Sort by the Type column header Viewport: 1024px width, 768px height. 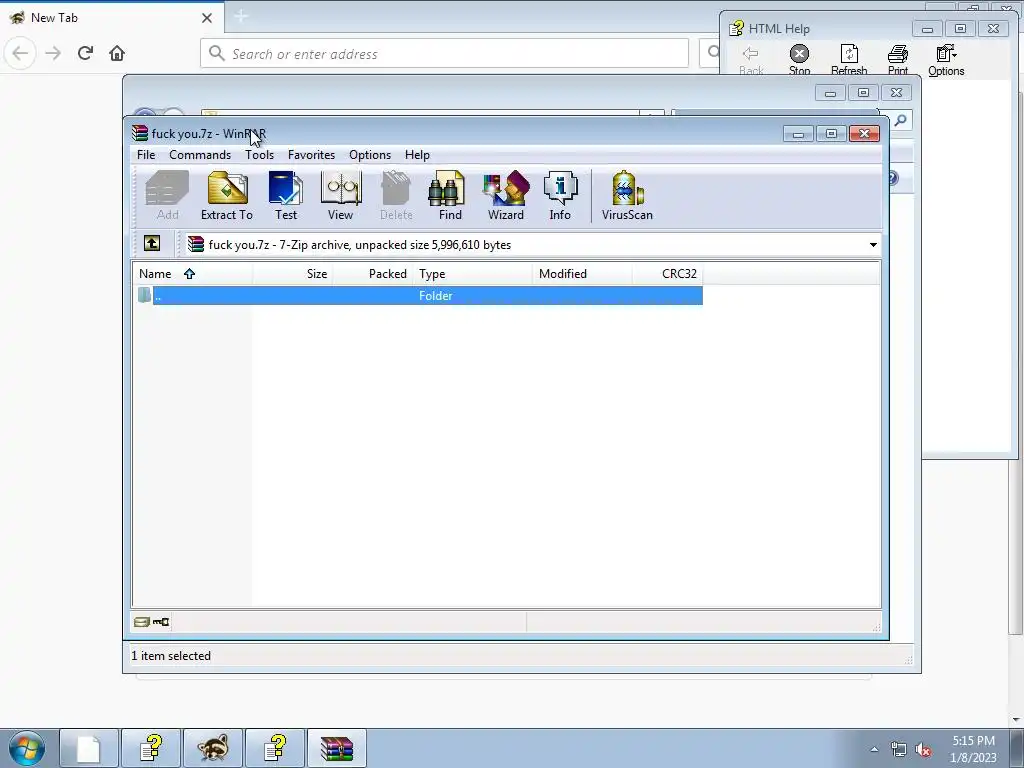point(473,274)
